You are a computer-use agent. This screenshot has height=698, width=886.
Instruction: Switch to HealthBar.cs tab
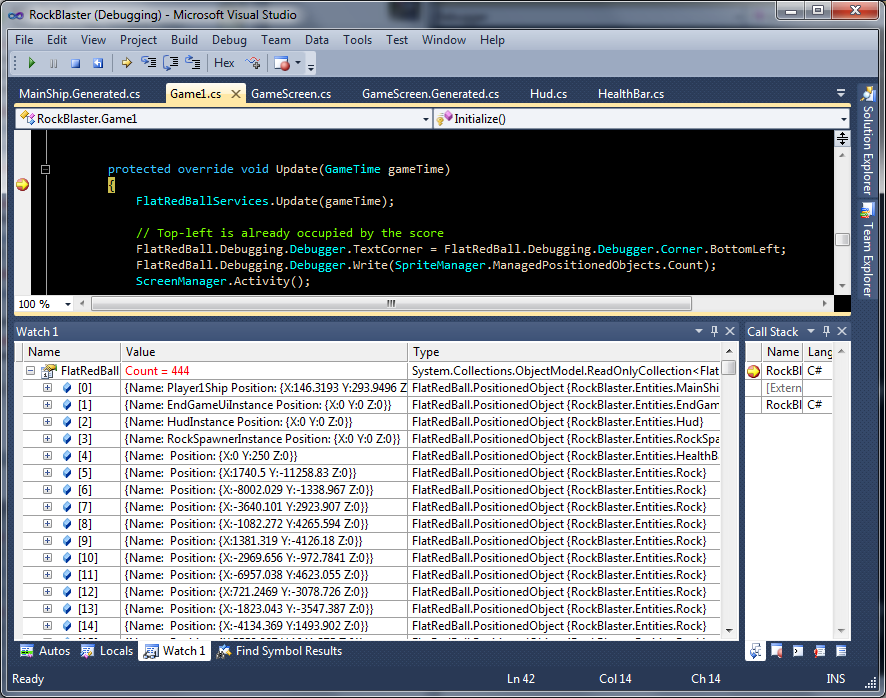pos(631,94)
